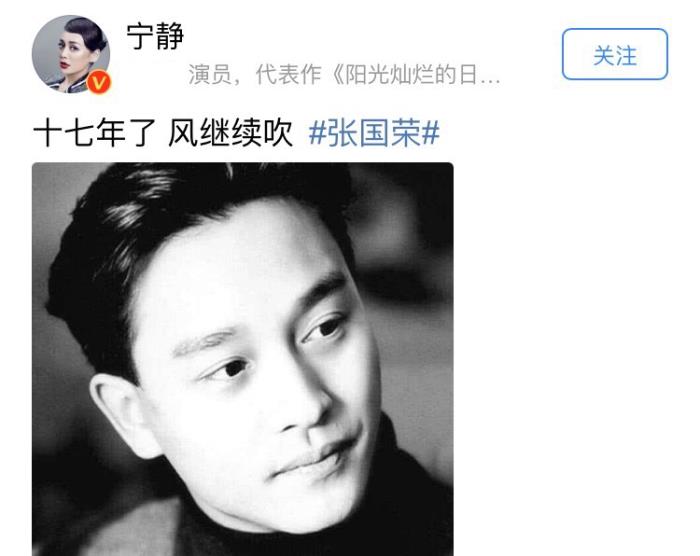700x556 pixels.
Task: Select the post text 十七年了 风继续吹
Action: [x=163, y=133]
